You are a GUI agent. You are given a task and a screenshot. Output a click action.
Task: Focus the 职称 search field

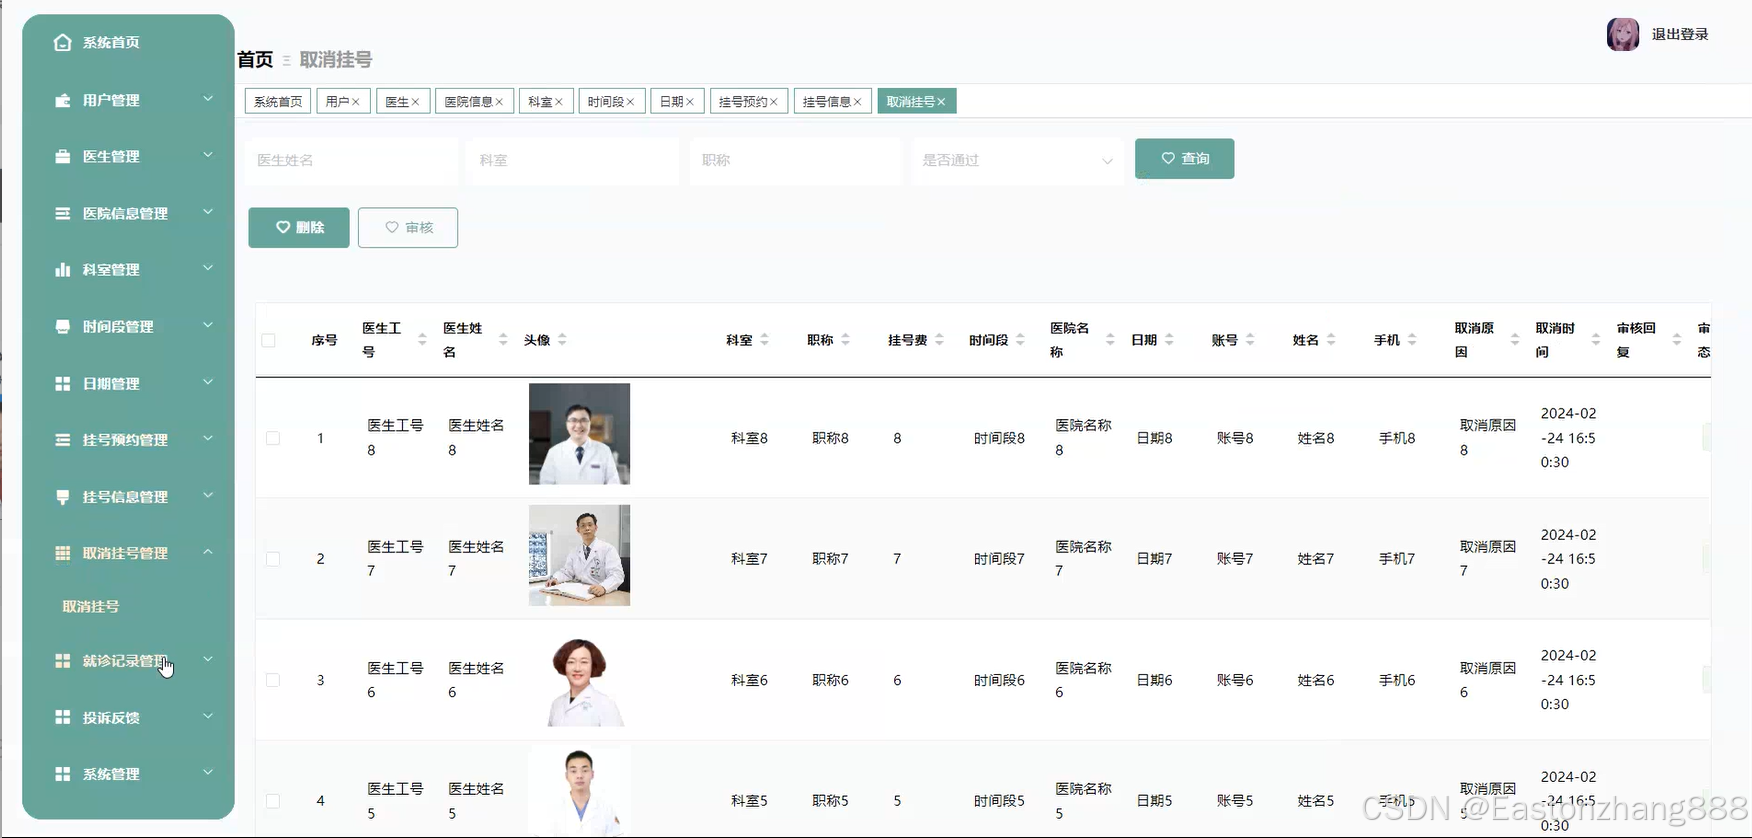pos(796,160)
